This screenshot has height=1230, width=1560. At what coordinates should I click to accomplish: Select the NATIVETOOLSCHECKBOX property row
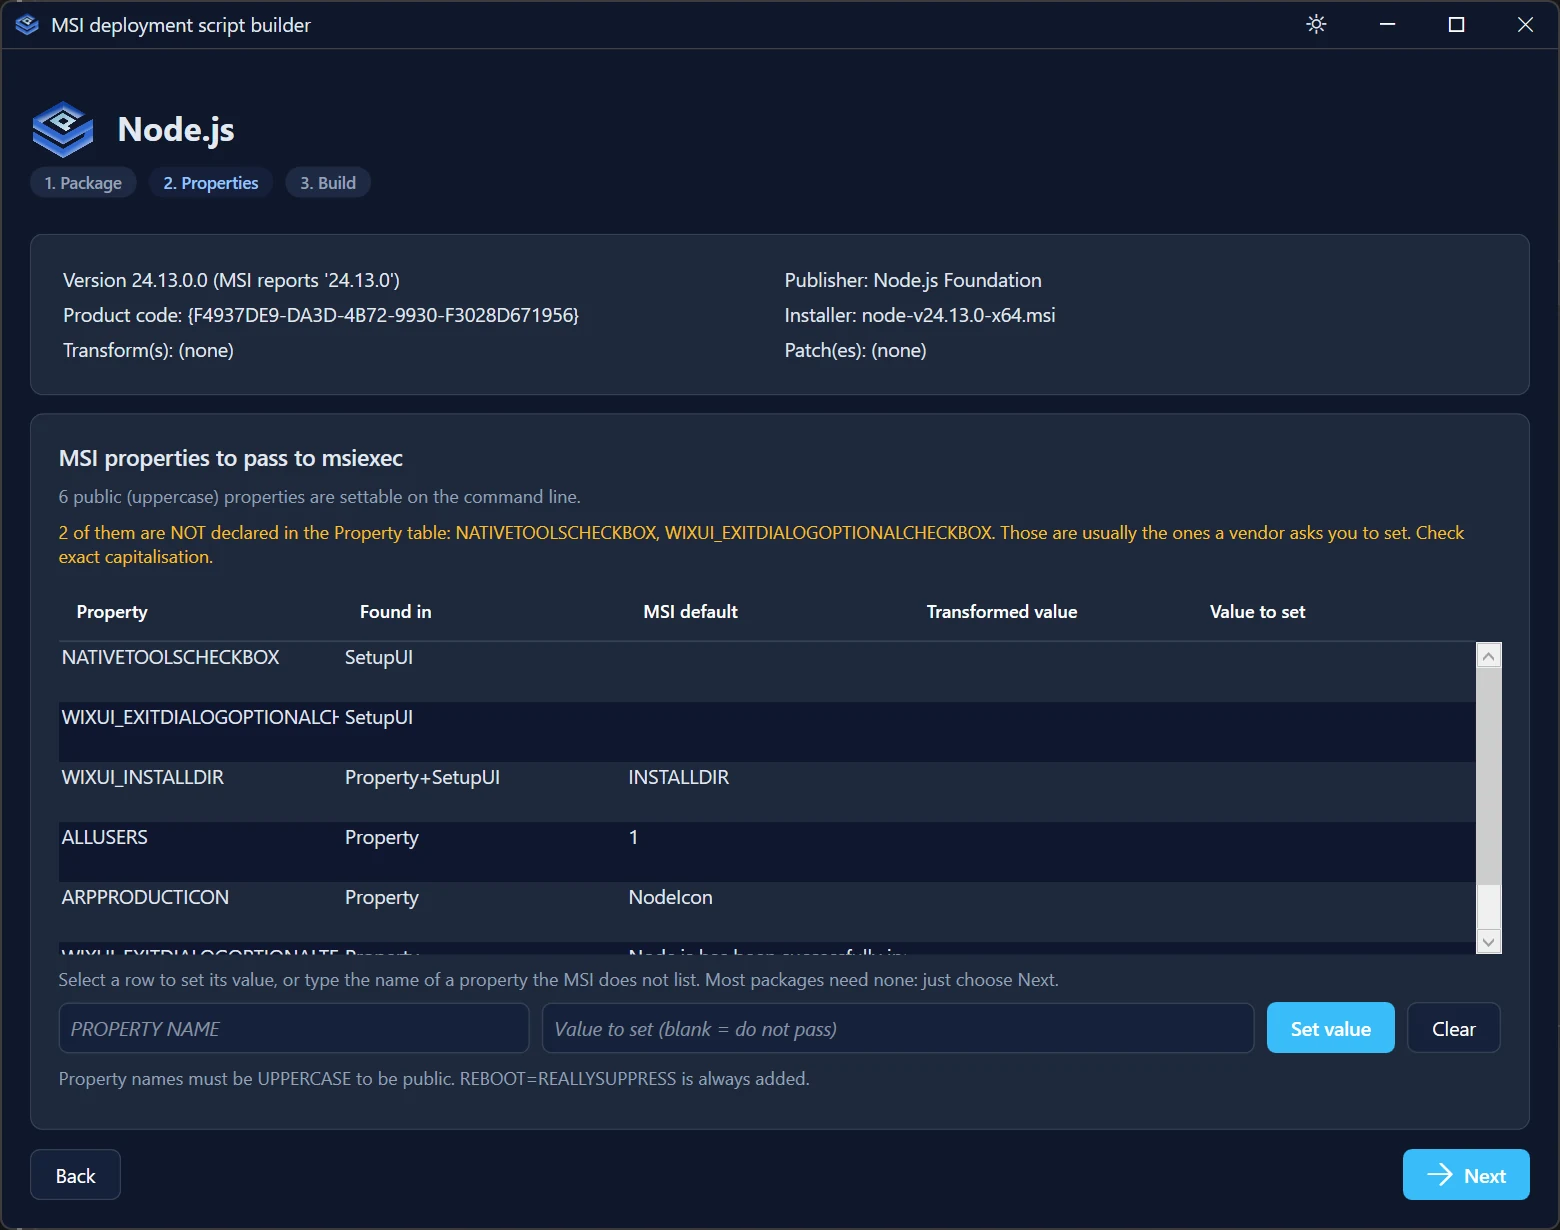pos(767,671)
